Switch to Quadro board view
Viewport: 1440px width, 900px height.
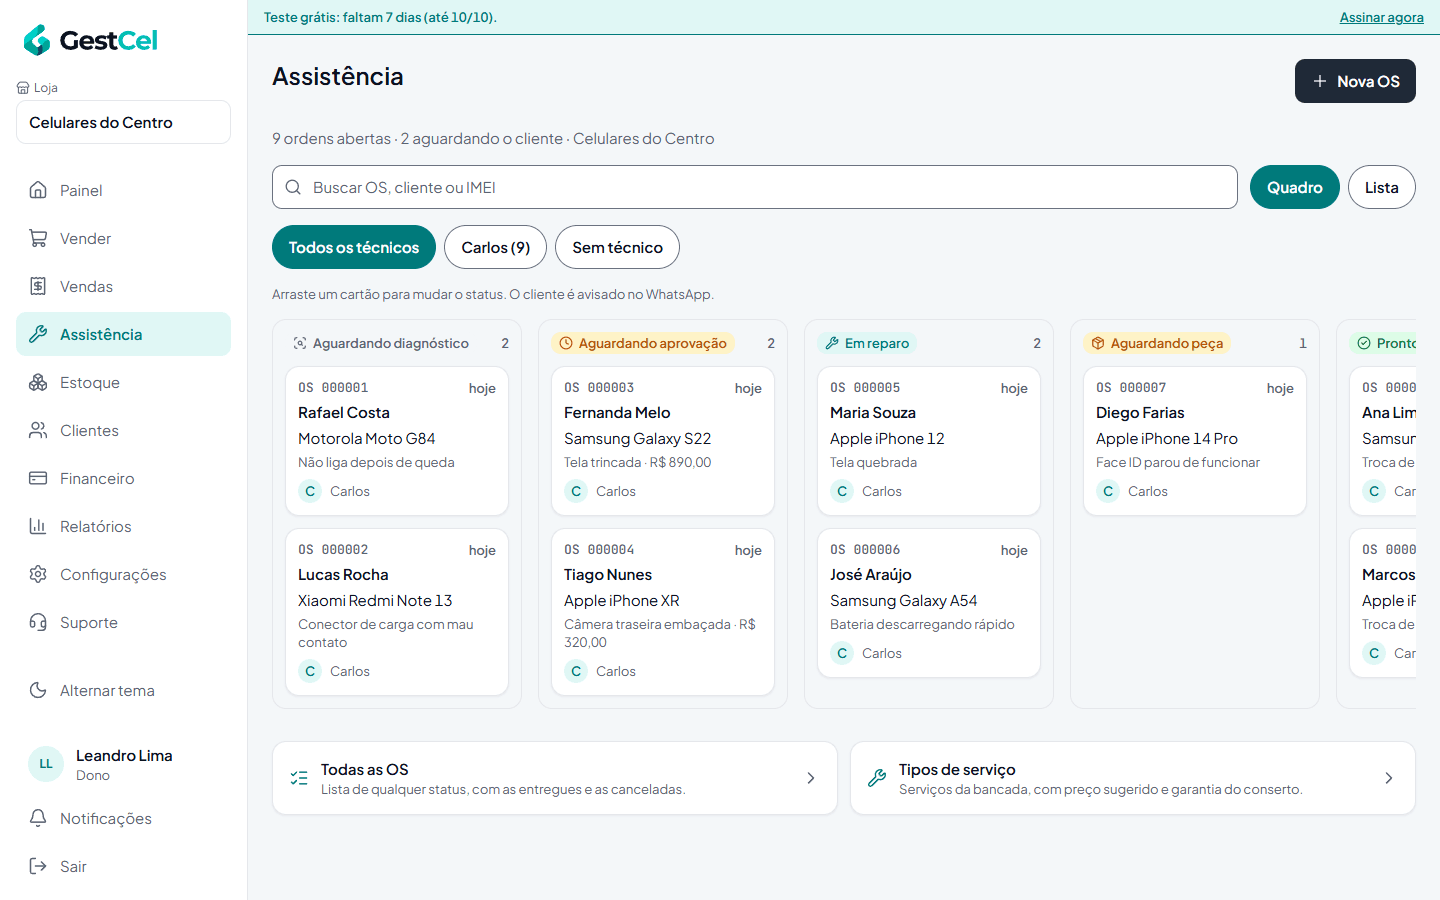tap(1294, 187)
